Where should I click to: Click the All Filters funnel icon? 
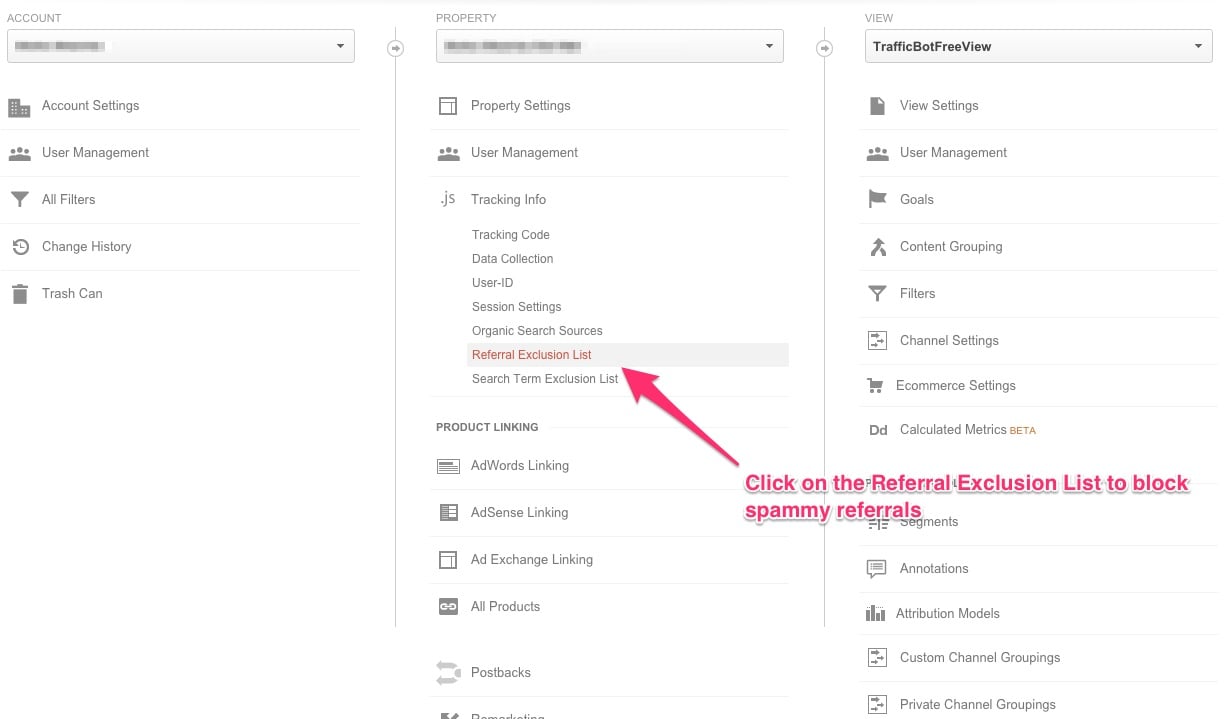click(x=19, y=200)
